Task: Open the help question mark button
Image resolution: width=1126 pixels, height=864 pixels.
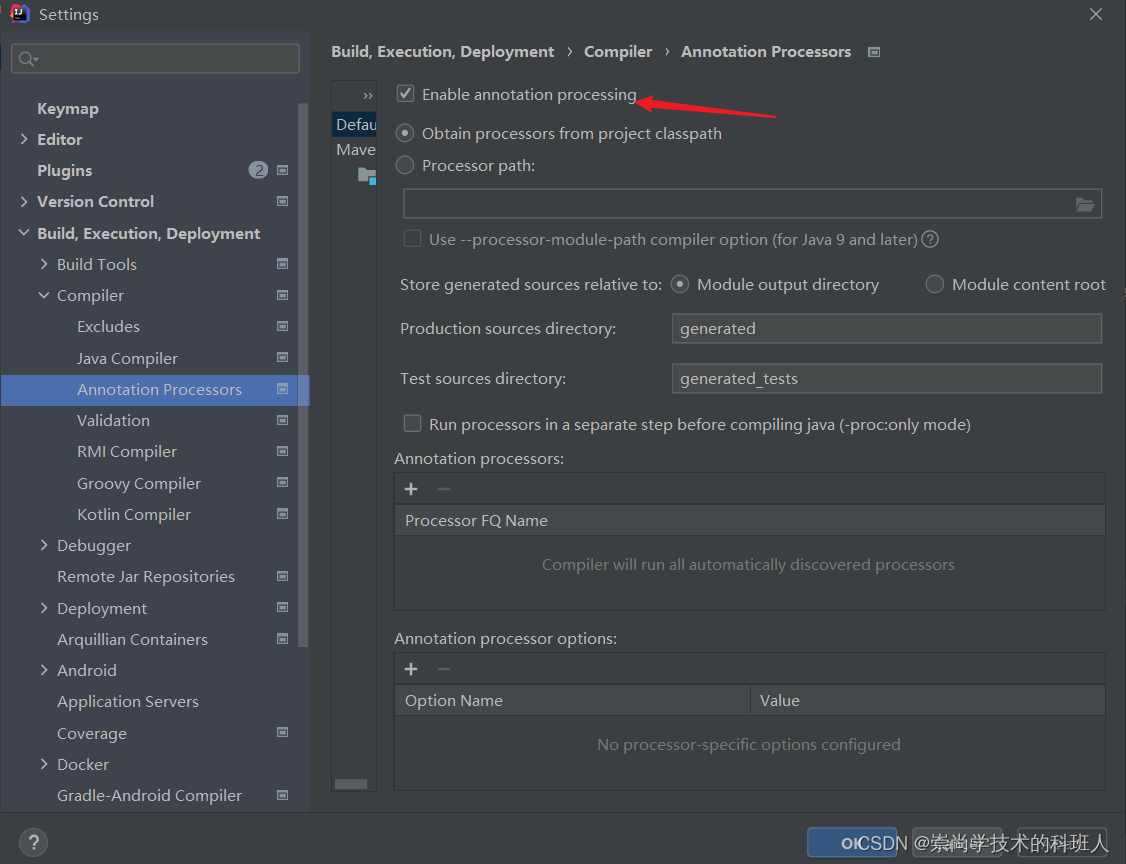Action: point(34,842)
